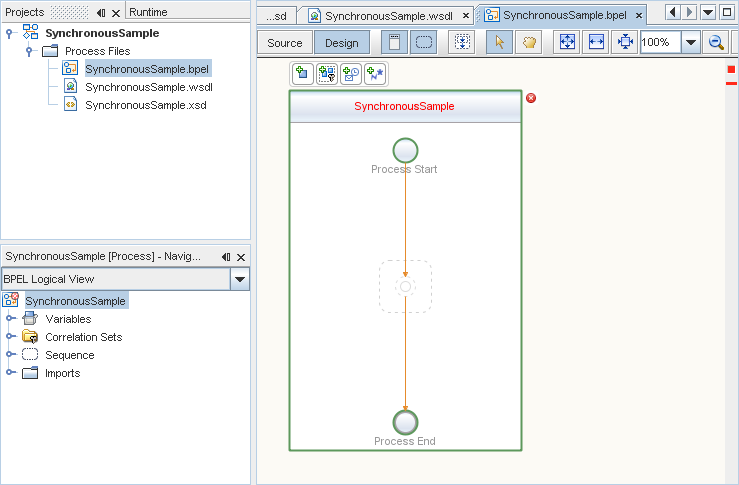Screen dimensions: 739x485
Task: Select the arrow pointer tool
Action: 500,43
